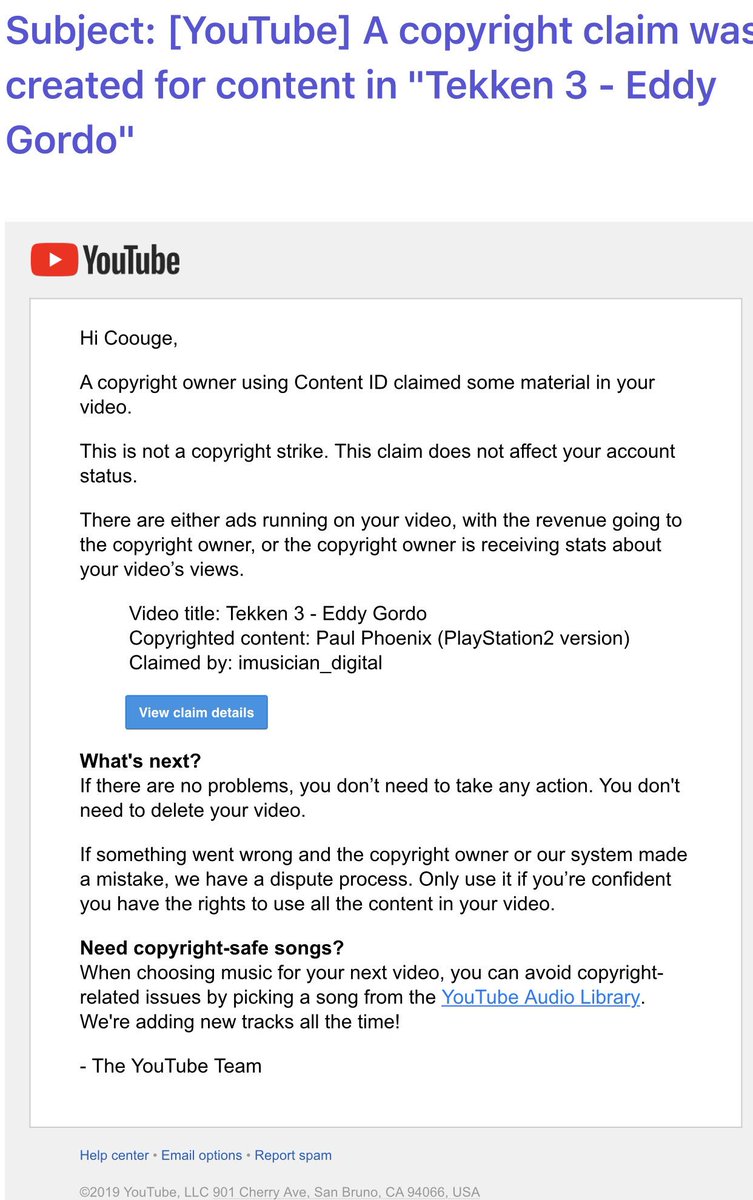Select the Report spam footer link
The height and width of the screenshot is (1200, 753).
pos(293,1155)
